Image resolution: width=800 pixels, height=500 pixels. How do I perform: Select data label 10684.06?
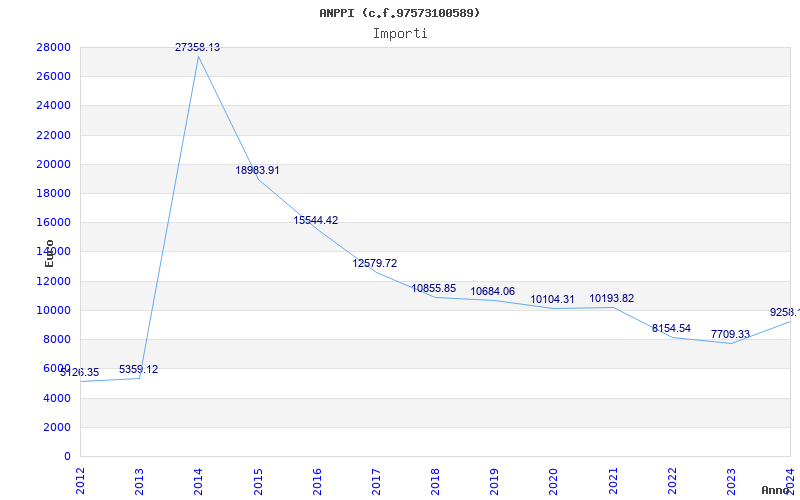492,291
